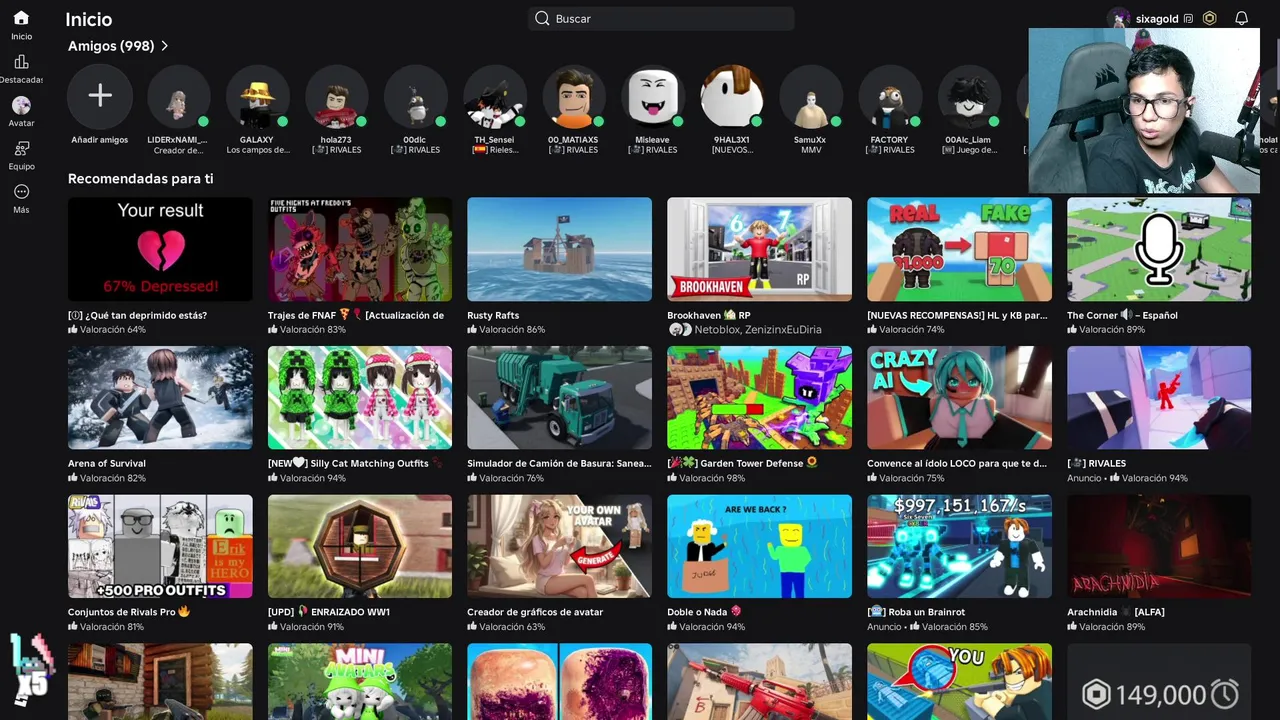Open friend 00dlc's avatar
The height and width of the screenshot is (720, 1280).
click(x=415, y=97)
